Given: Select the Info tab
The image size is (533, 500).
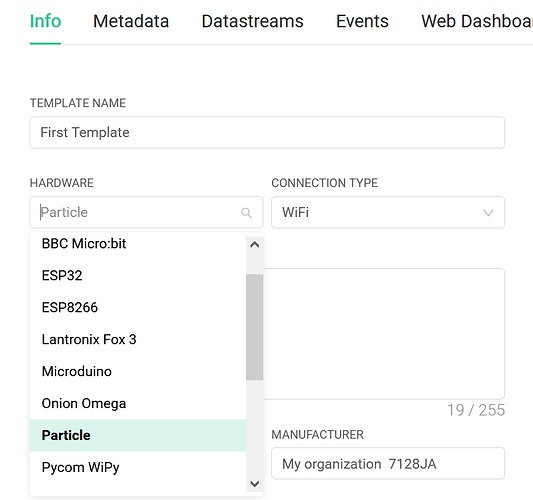Looking at the screenshot, I should click(x=45, y=21).
